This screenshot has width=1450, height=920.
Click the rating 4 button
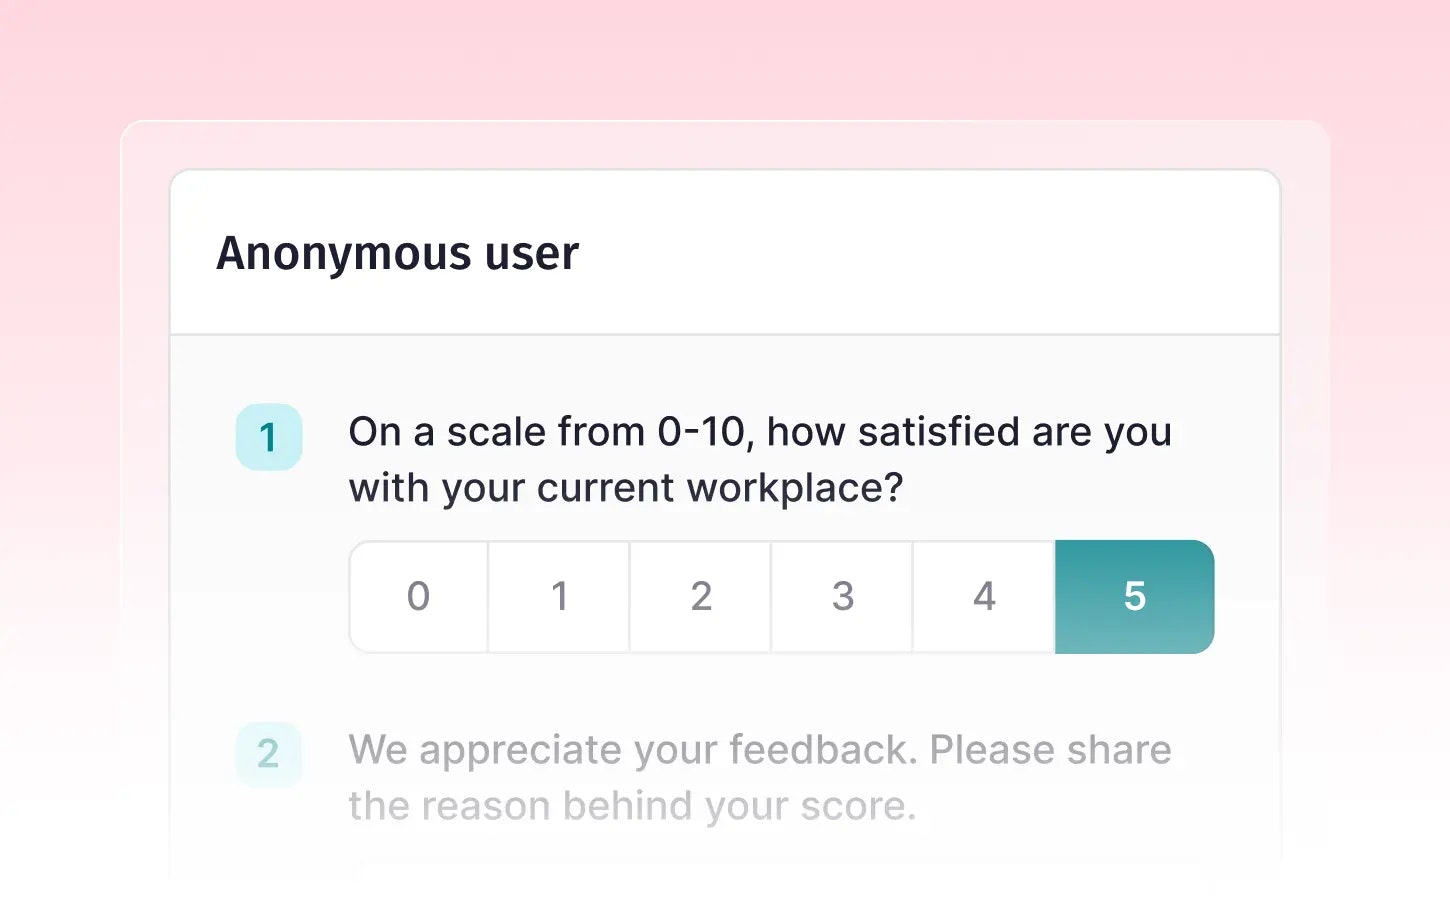(984, 597)
